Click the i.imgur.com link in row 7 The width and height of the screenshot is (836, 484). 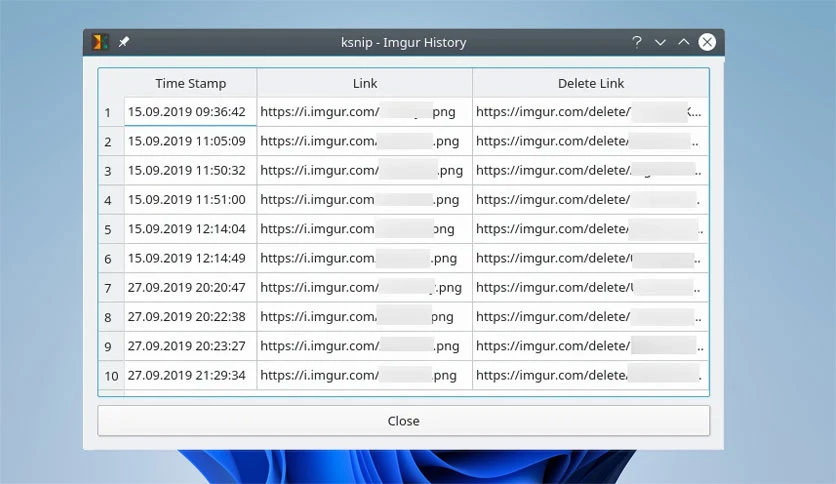click(x=365, y=288)
